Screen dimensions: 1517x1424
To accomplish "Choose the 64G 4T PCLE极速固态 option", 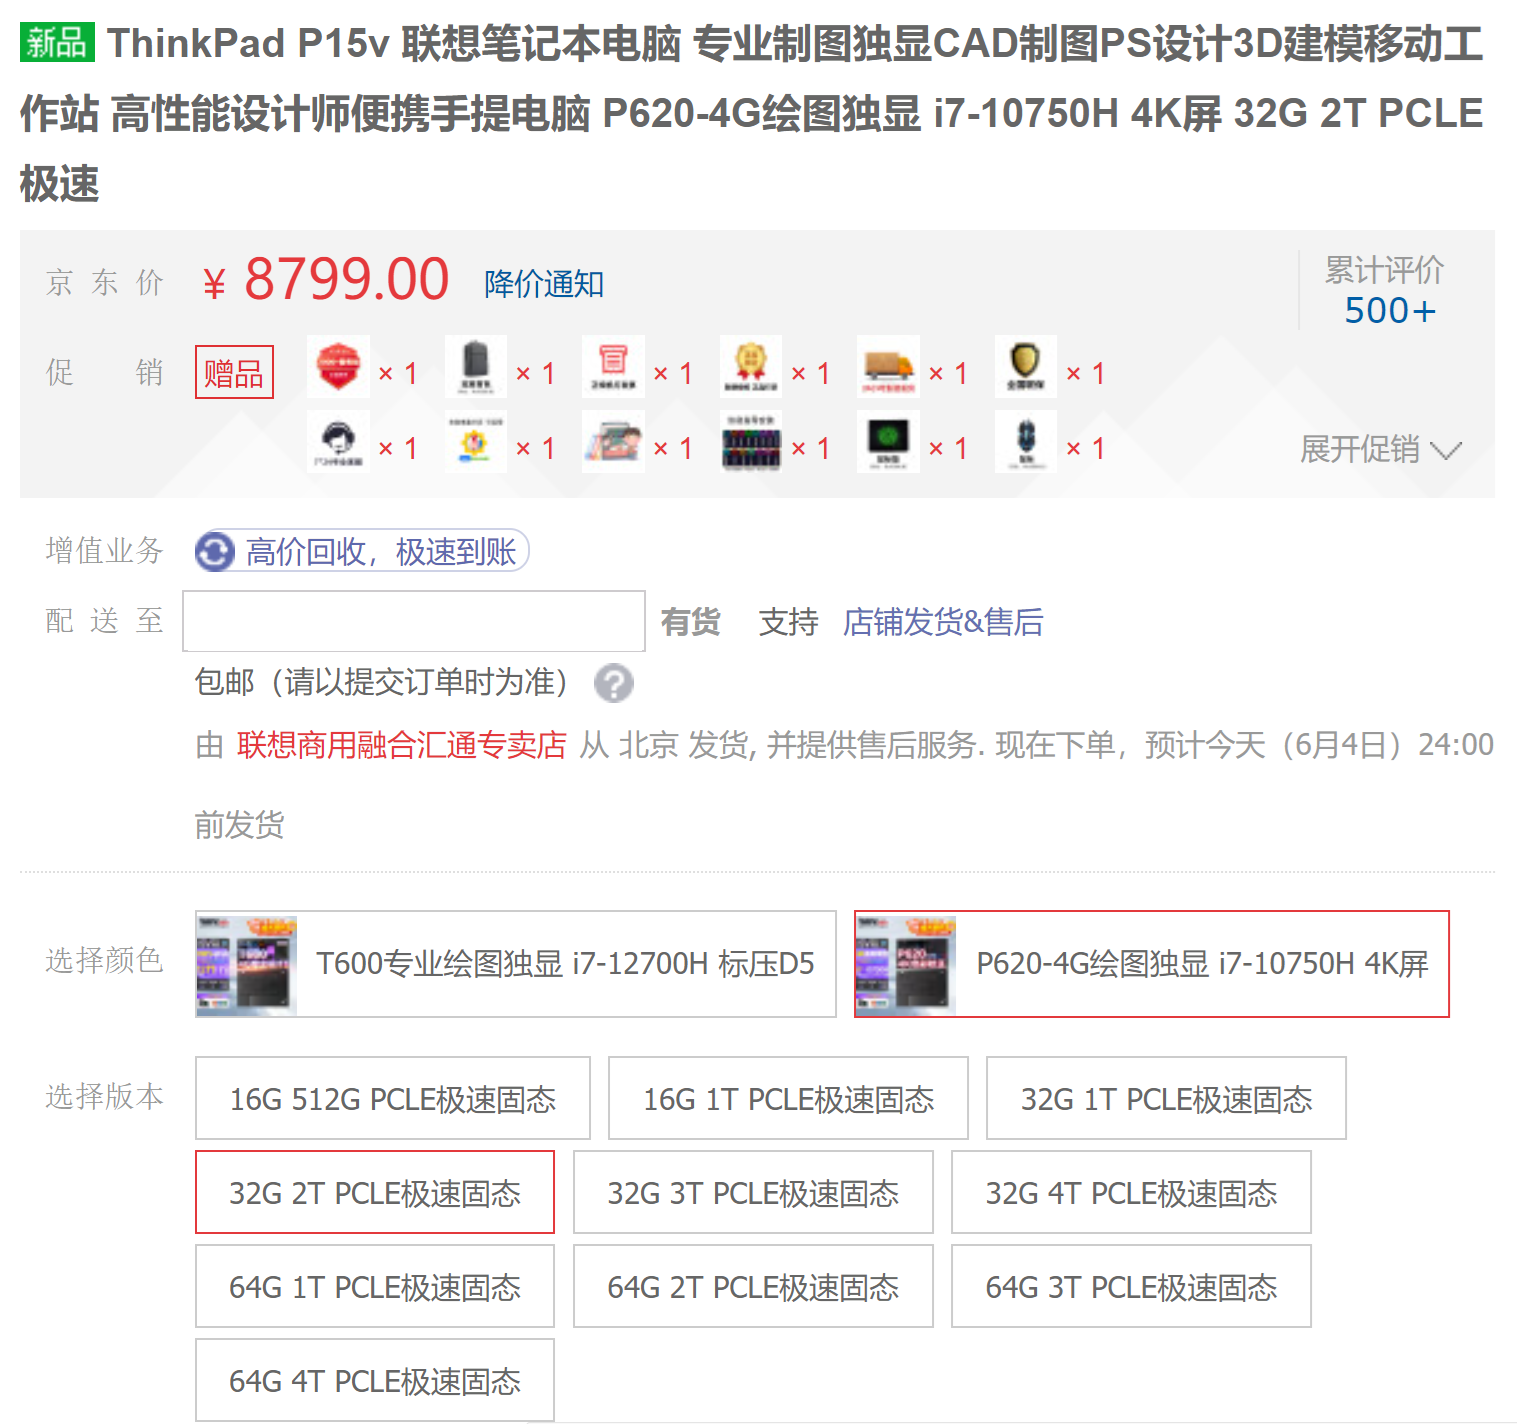I will point(374,1381).
